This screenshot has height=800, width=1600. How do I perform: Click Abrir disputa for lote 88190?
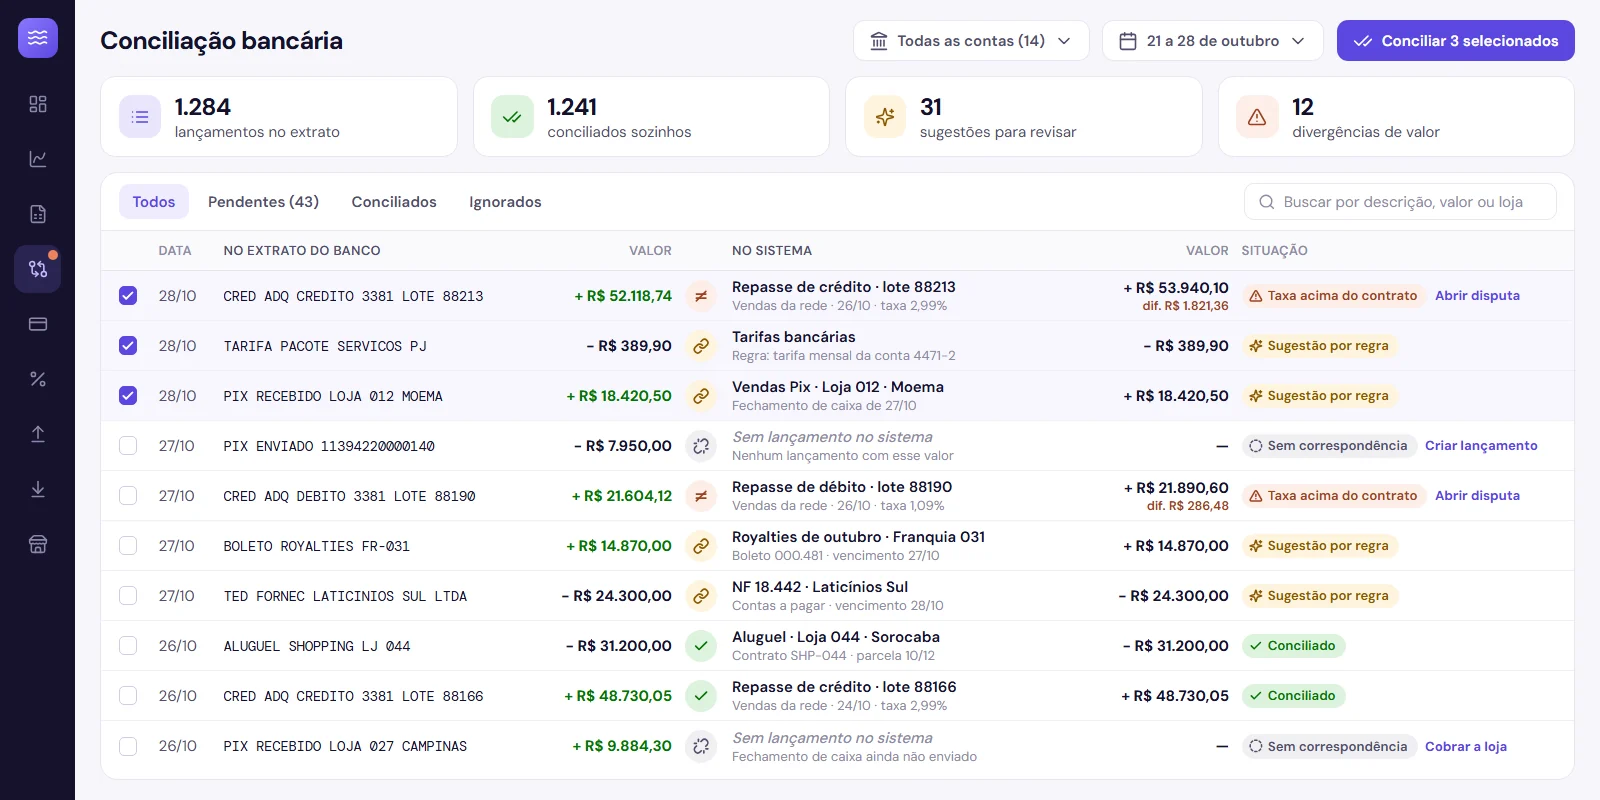click(x=1477, y=496)
